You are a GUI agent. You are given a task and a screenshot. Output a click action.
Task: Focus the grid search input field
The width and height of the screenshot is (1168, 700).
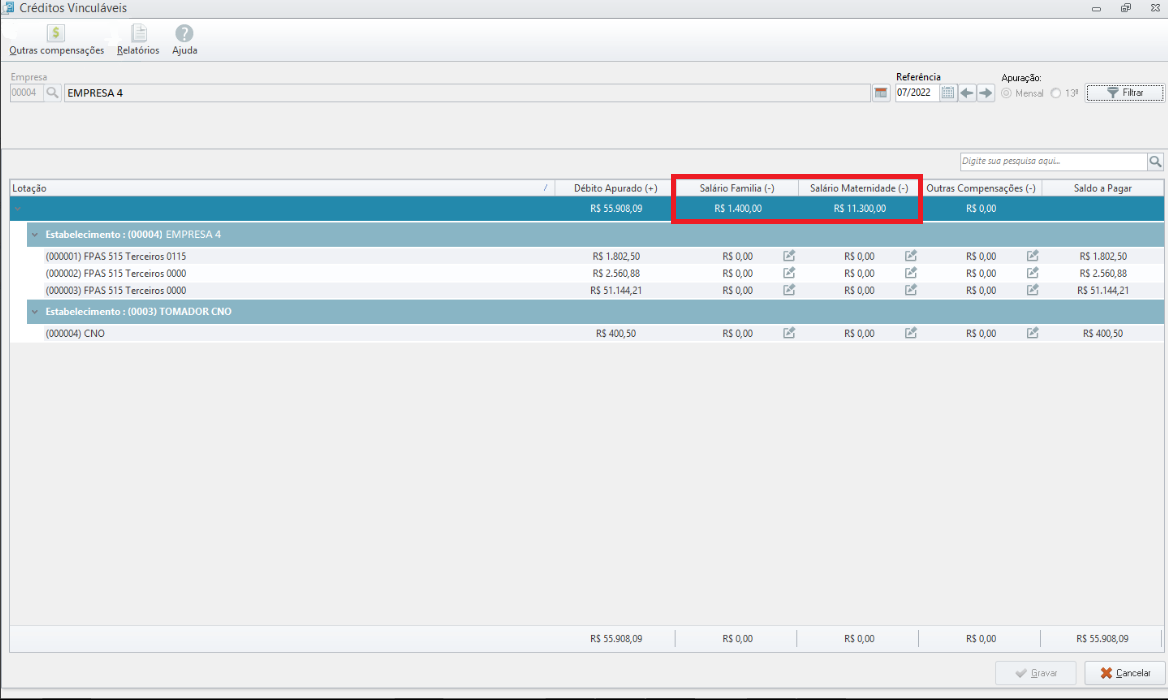click(x=1053, y=161)
